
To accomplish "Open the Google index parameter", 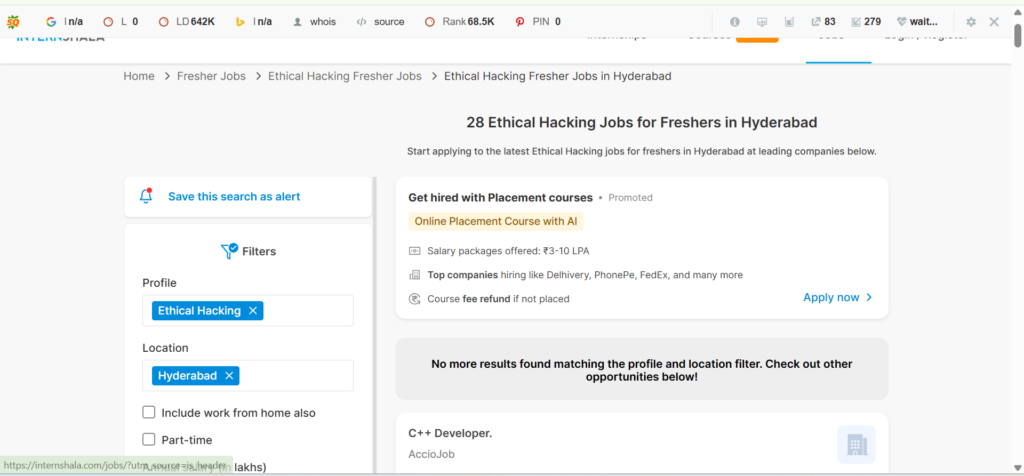I will tap(65, 22).
